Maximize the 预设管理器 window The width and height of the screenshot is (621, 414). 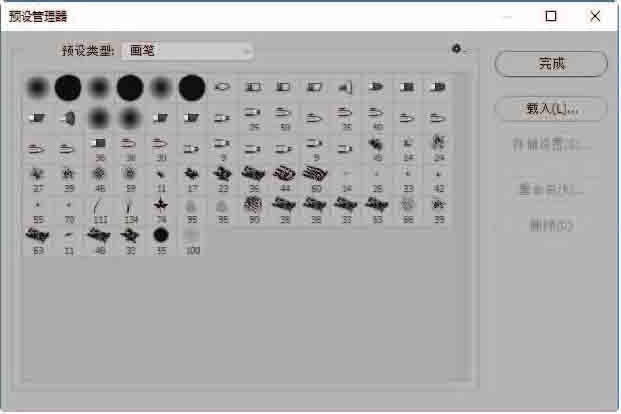click(551, 16)
